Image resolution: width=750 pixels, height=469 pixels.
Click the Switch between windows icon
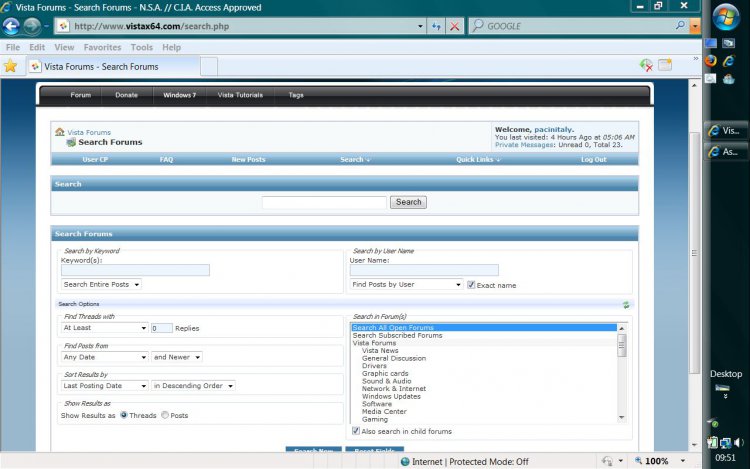[x=728, y=44]
